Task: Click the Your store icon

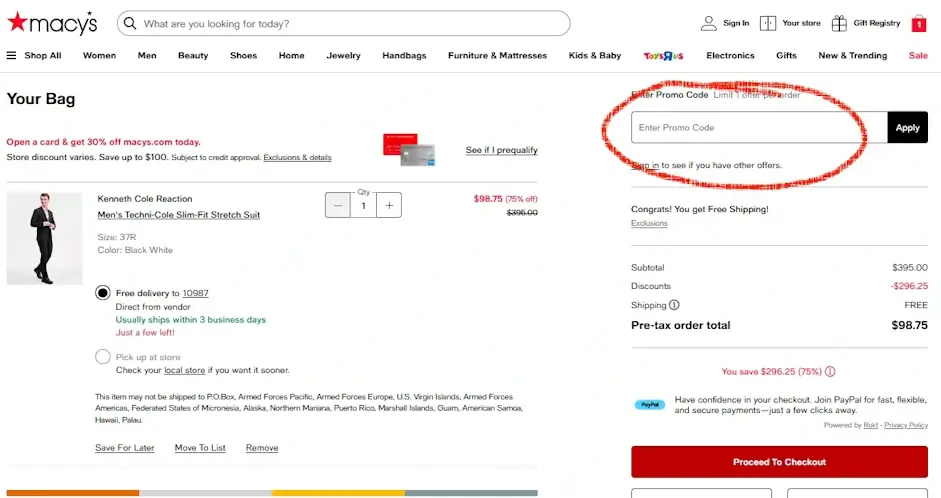Action: pos(768,23)
